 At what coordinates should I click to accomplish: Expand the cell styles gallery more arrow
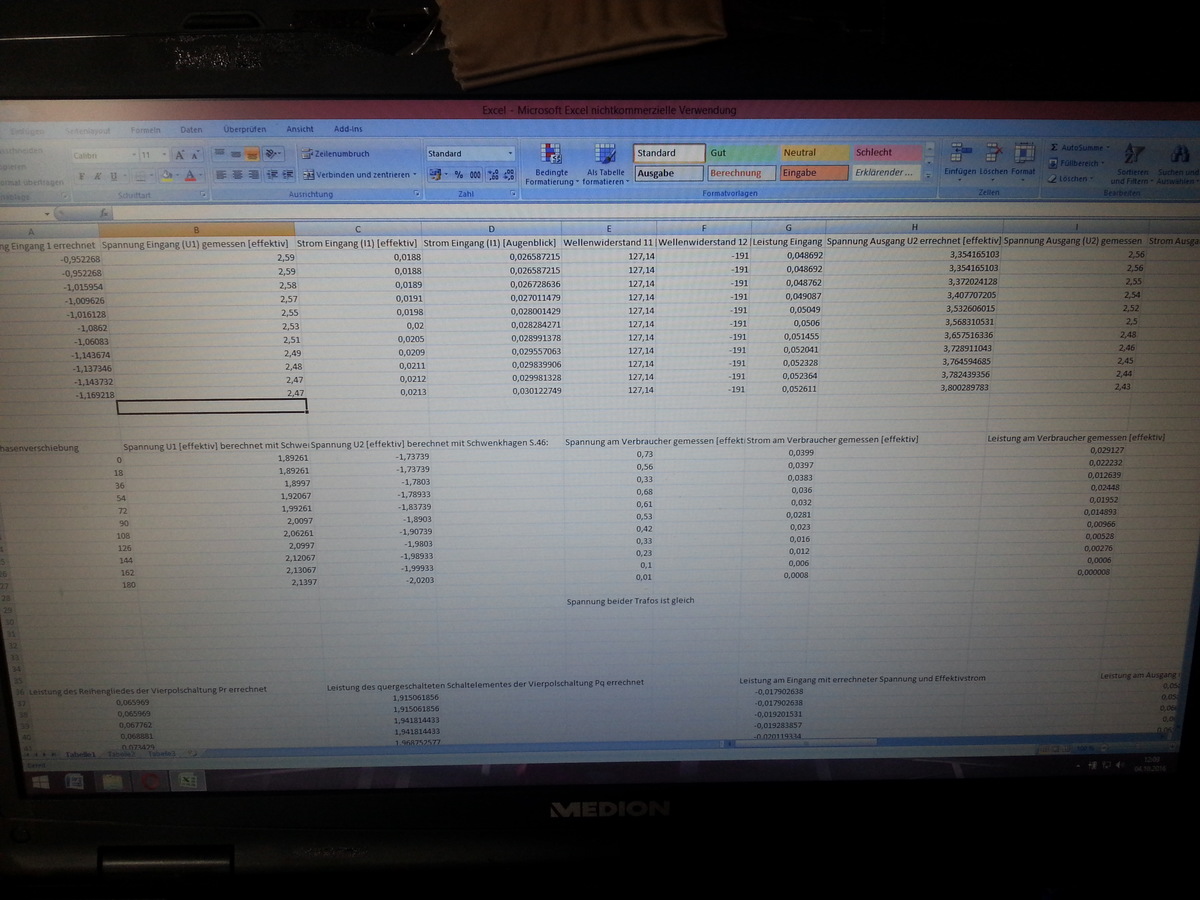tap(929, 175)
